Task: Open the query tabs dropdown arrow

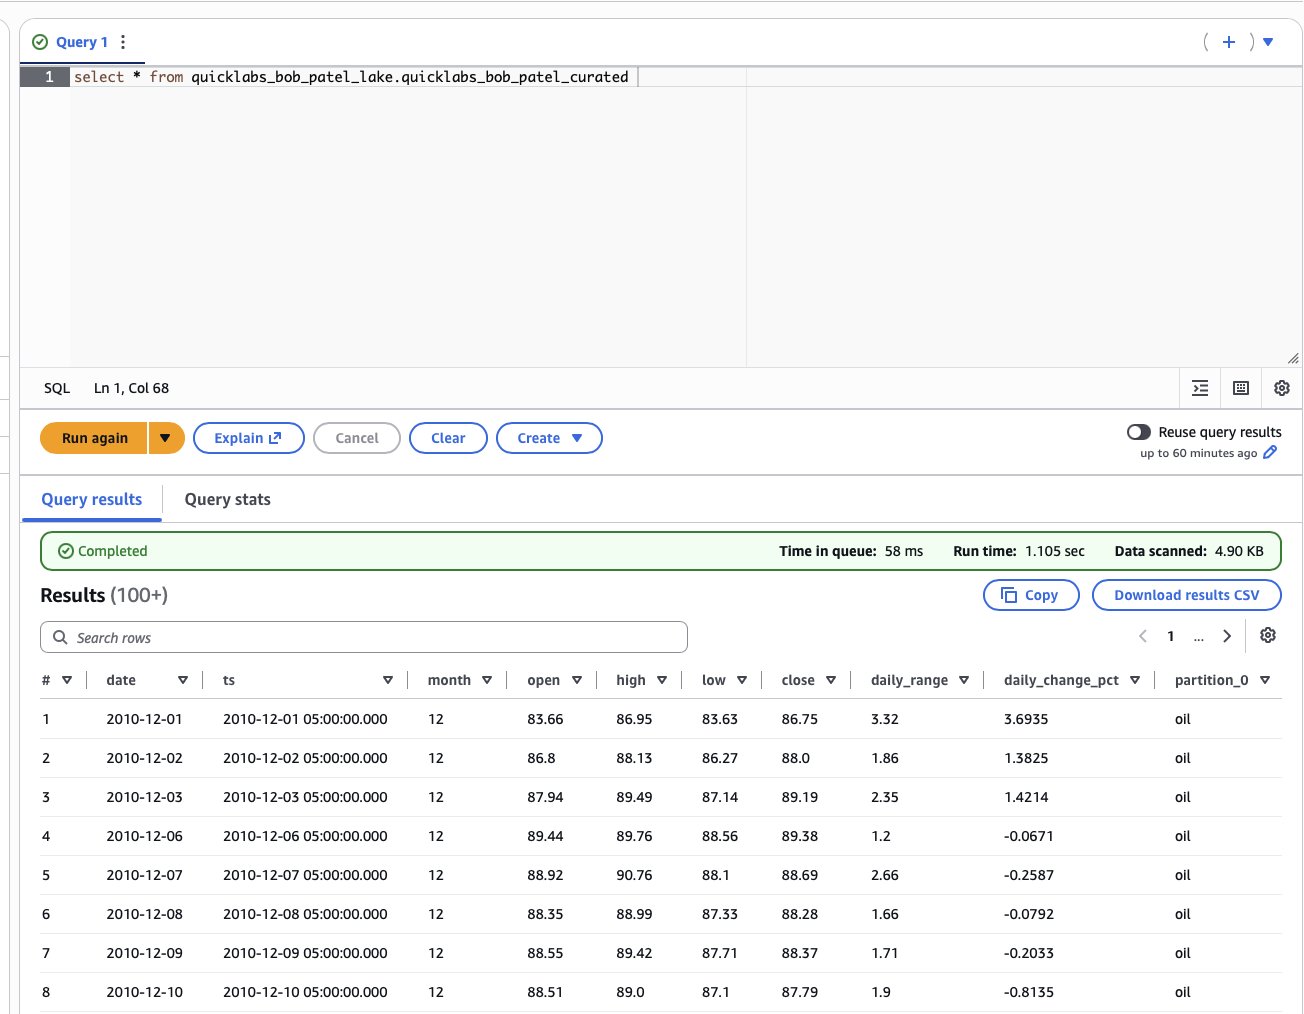Action: 1268,42
